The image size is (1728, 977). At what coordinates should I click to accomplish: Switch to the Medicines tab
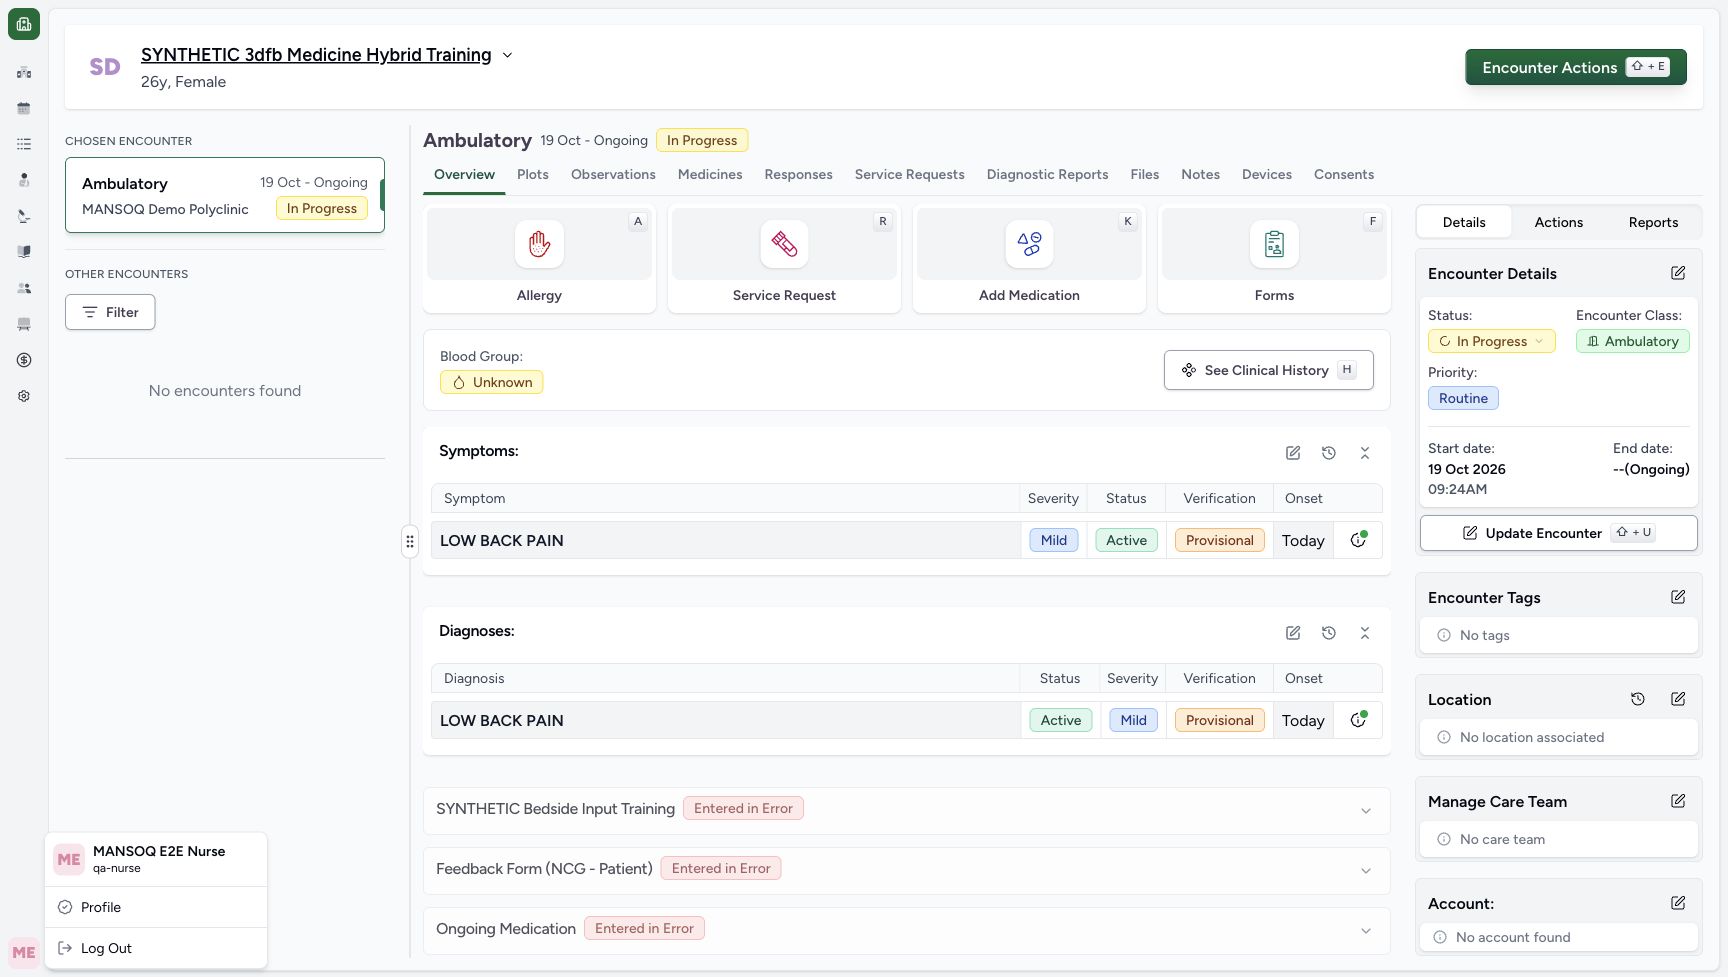click(710, 174)
